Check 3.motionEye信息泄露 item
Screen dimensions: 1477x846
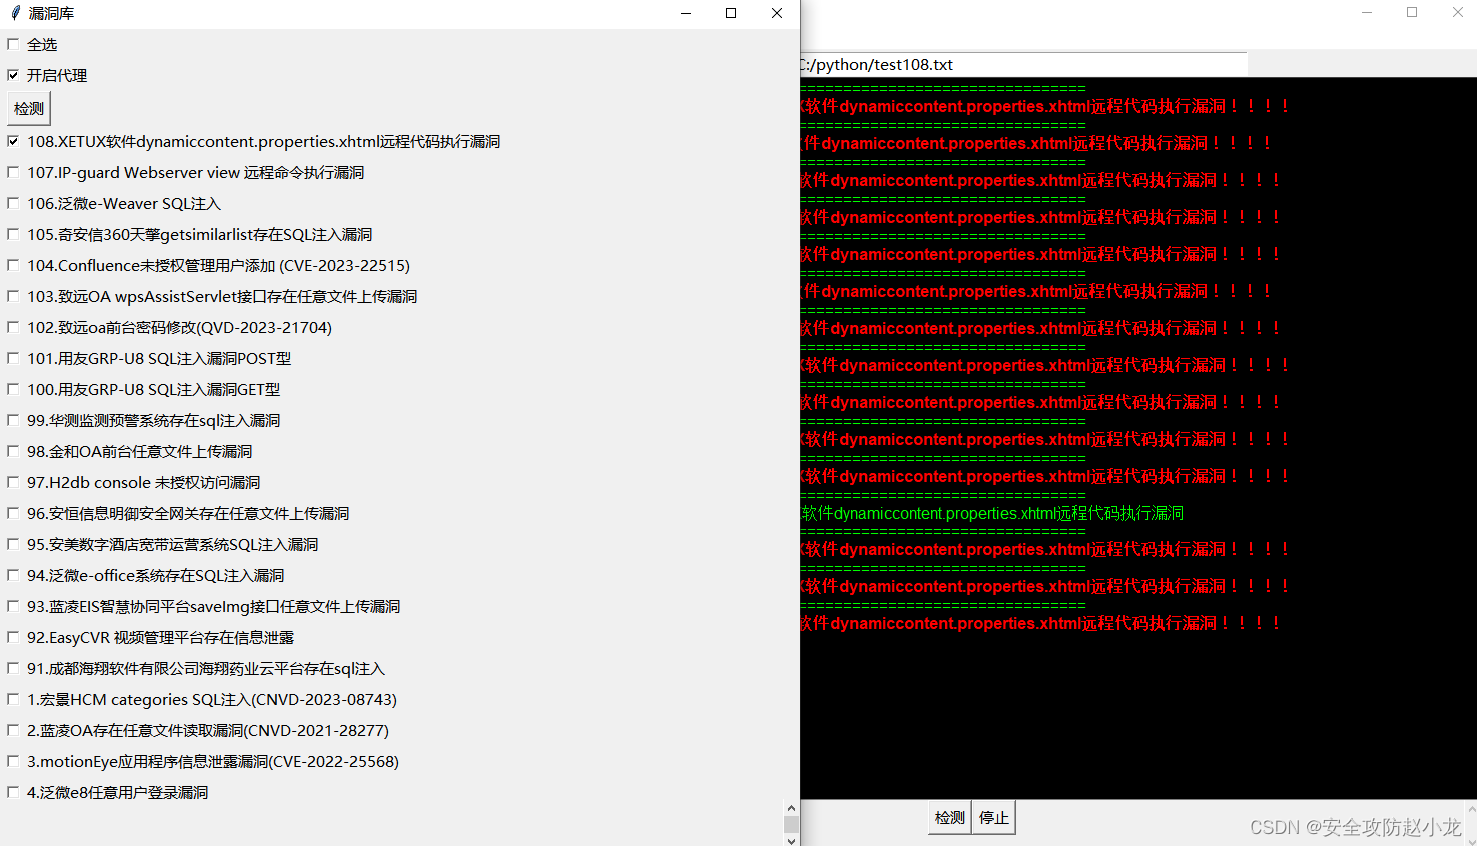tap(13, 761)
